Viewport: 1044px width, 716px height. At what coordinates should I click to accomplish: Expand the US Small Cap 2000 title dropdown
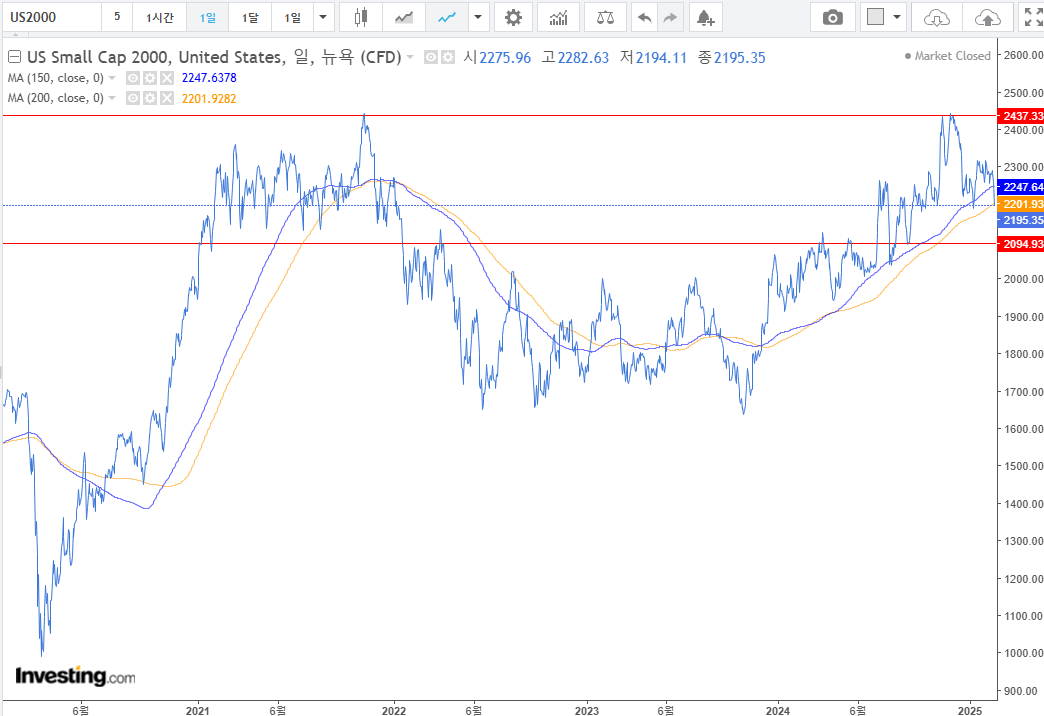coord(410,57)
